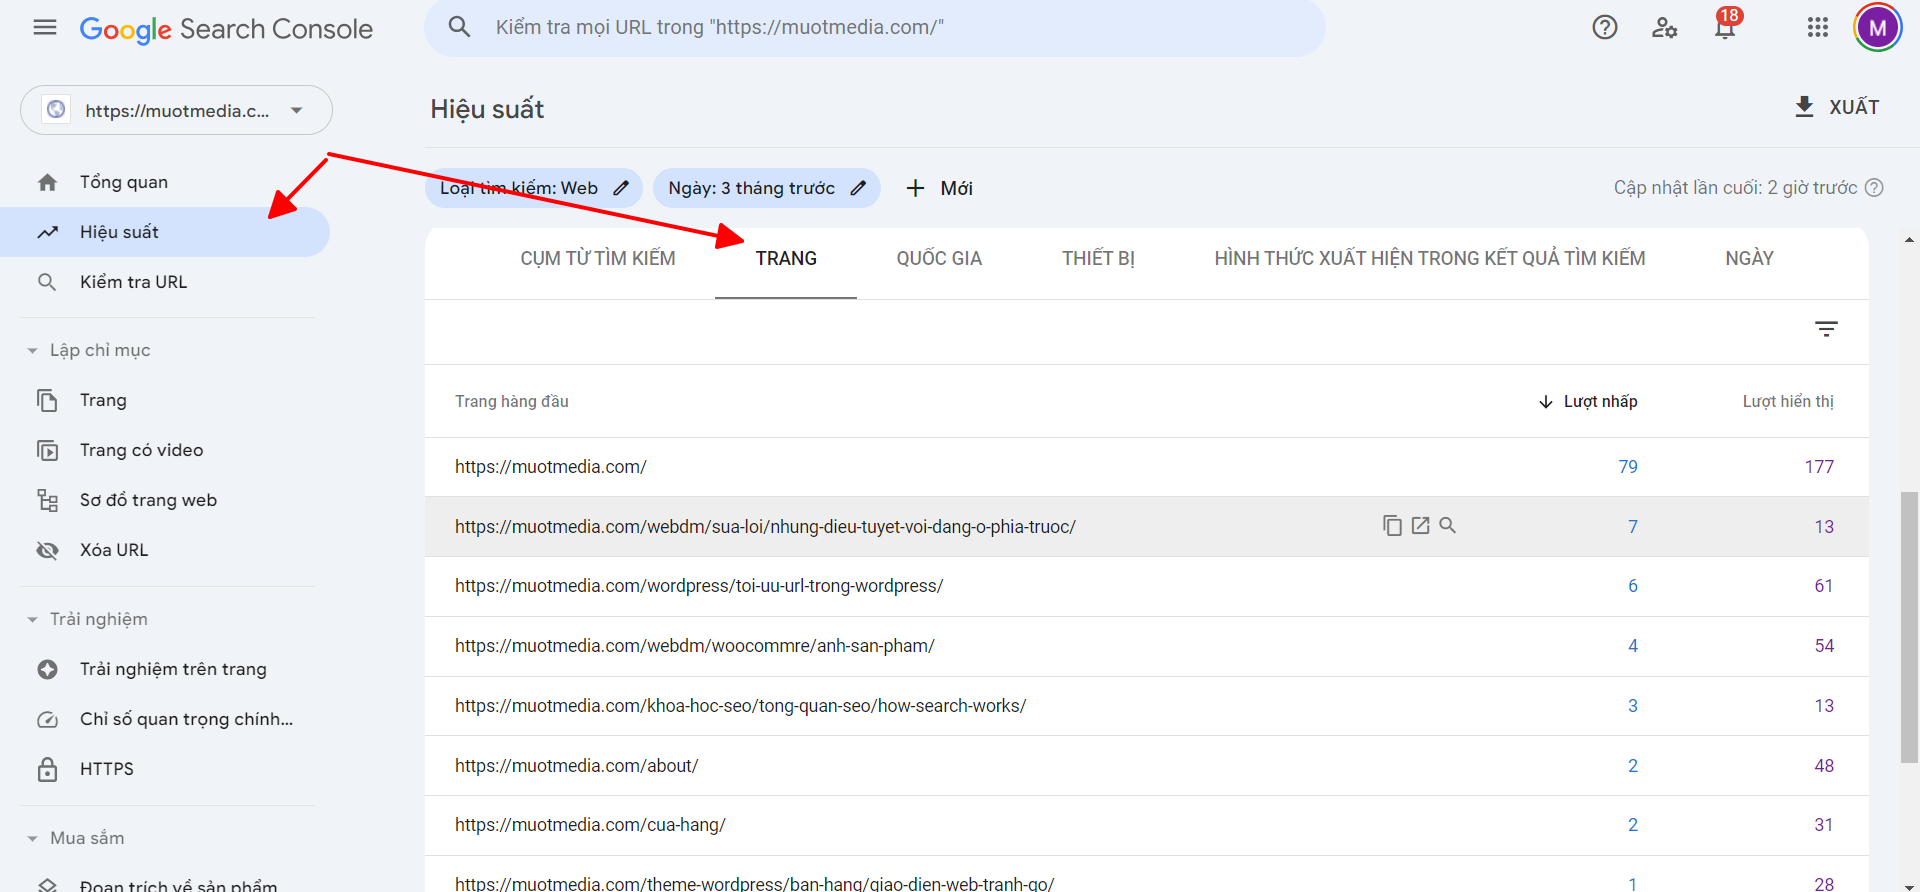The width and height of the screenshot is (1920, 892).
Task: Click the export download icon
Action: pyautogui.click(x=1804, y=107)
